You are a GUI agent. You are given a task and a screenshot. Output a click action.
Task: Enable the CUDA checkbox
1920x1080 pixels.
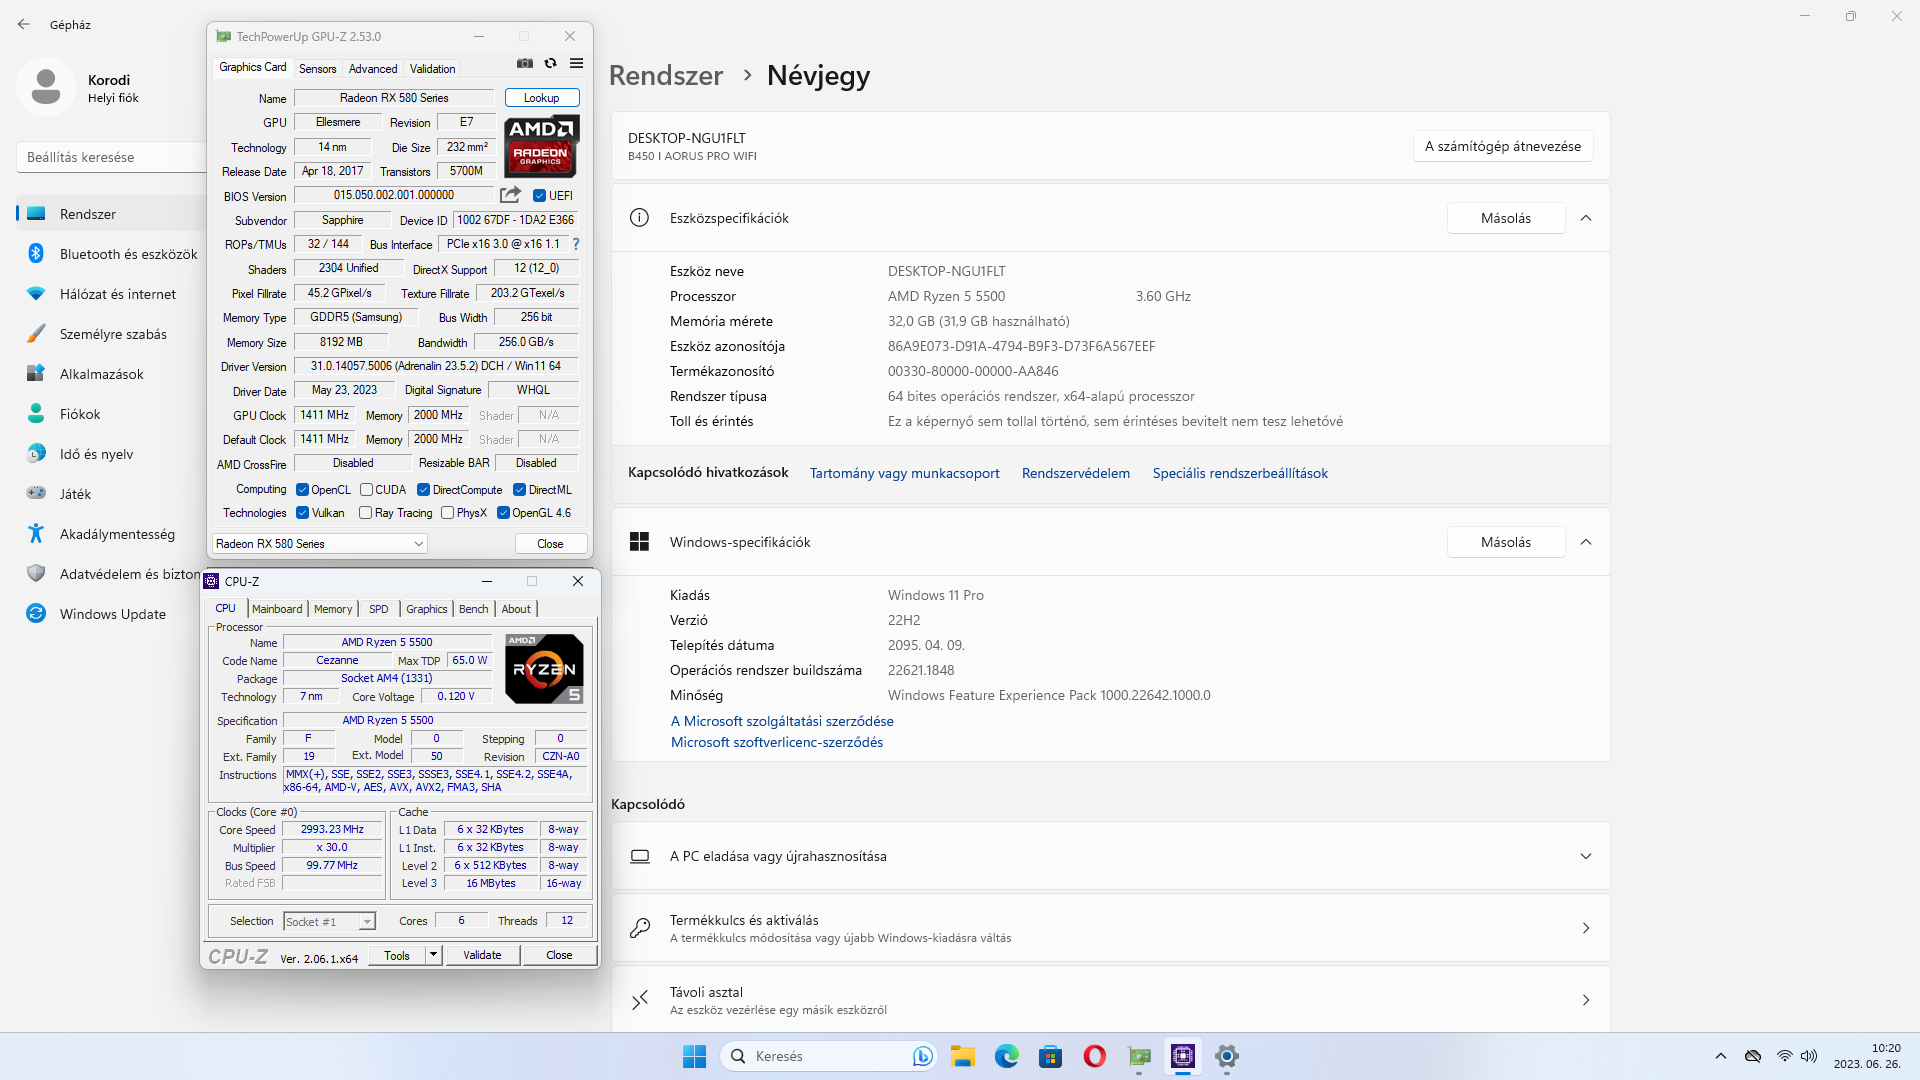pyautogui.click(x=367, y=490)
